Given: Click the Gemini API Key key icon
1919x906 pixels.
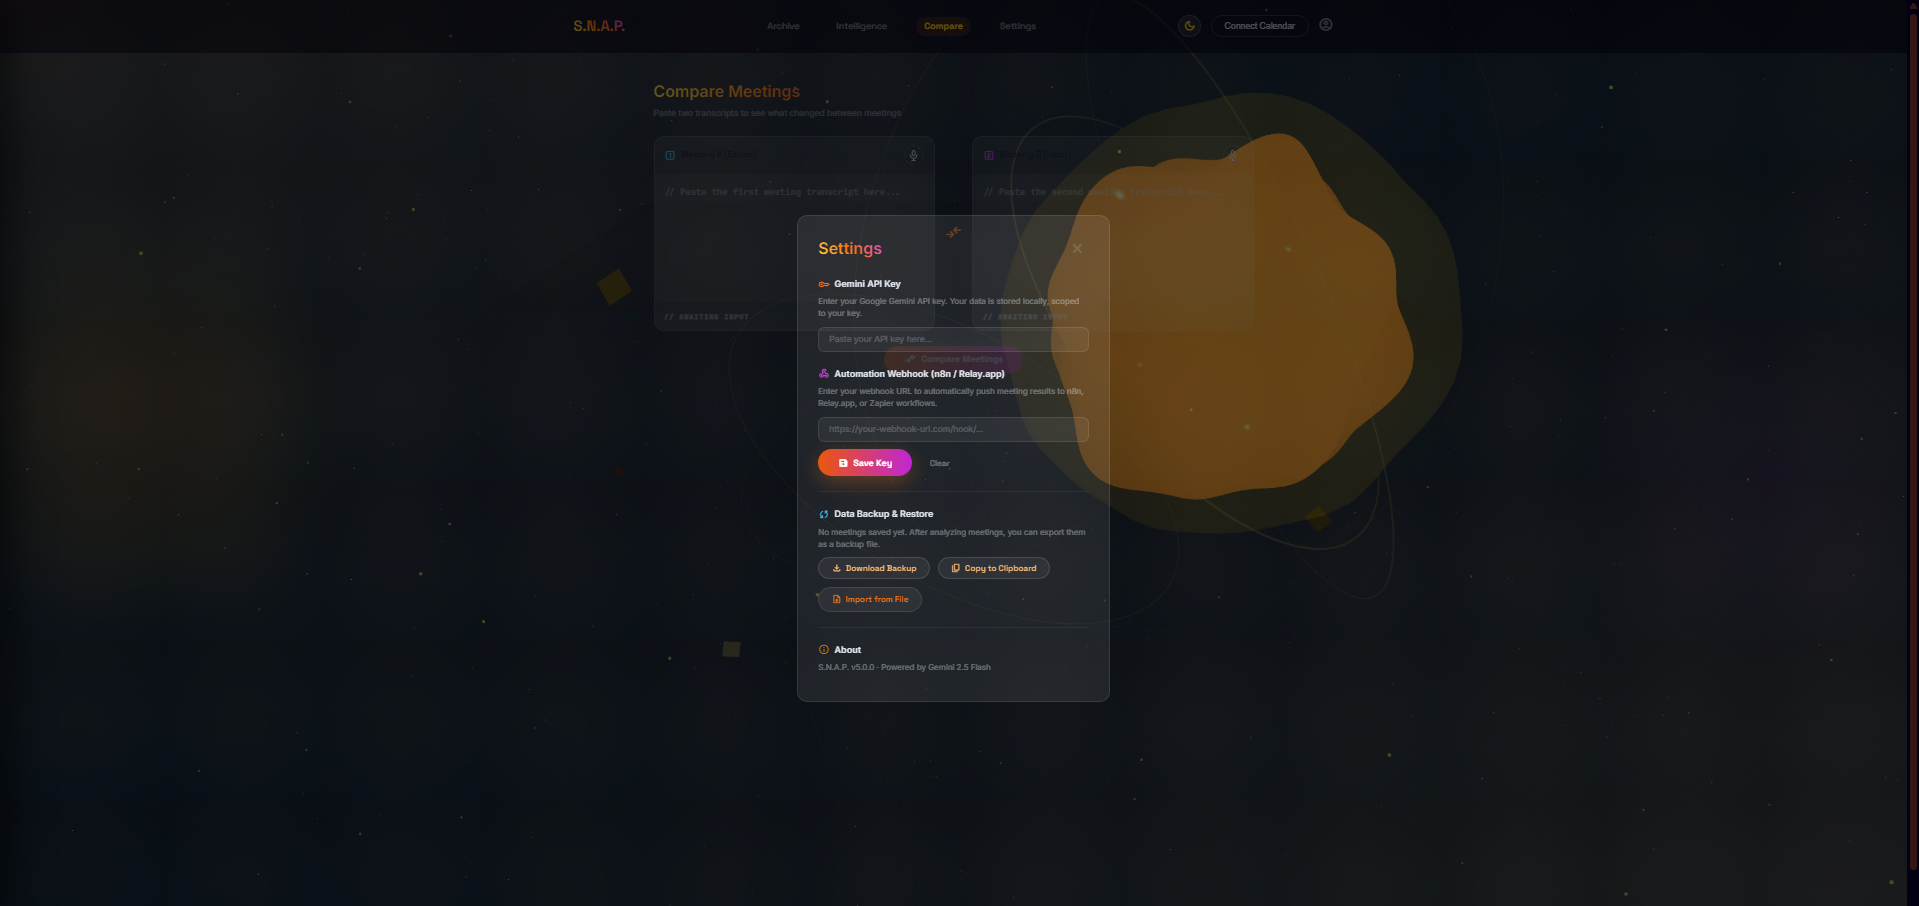Looking at the screenshot, I should pyautogui.click(x=824, y=284).
